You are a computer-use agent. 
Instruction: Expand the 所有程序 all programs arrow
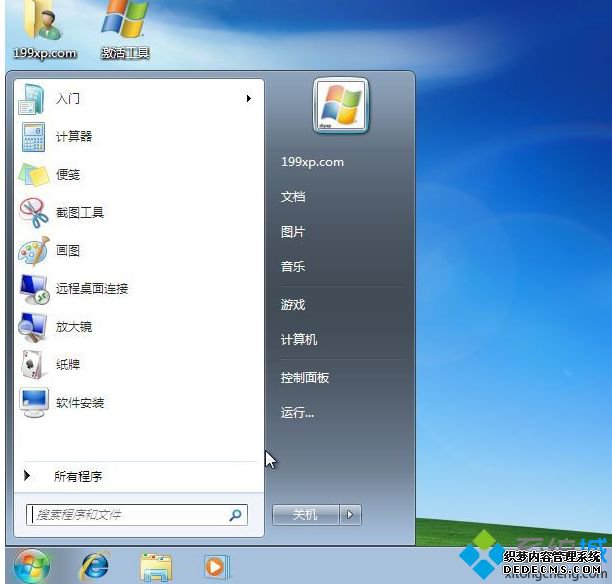click(x=27, y=475)
